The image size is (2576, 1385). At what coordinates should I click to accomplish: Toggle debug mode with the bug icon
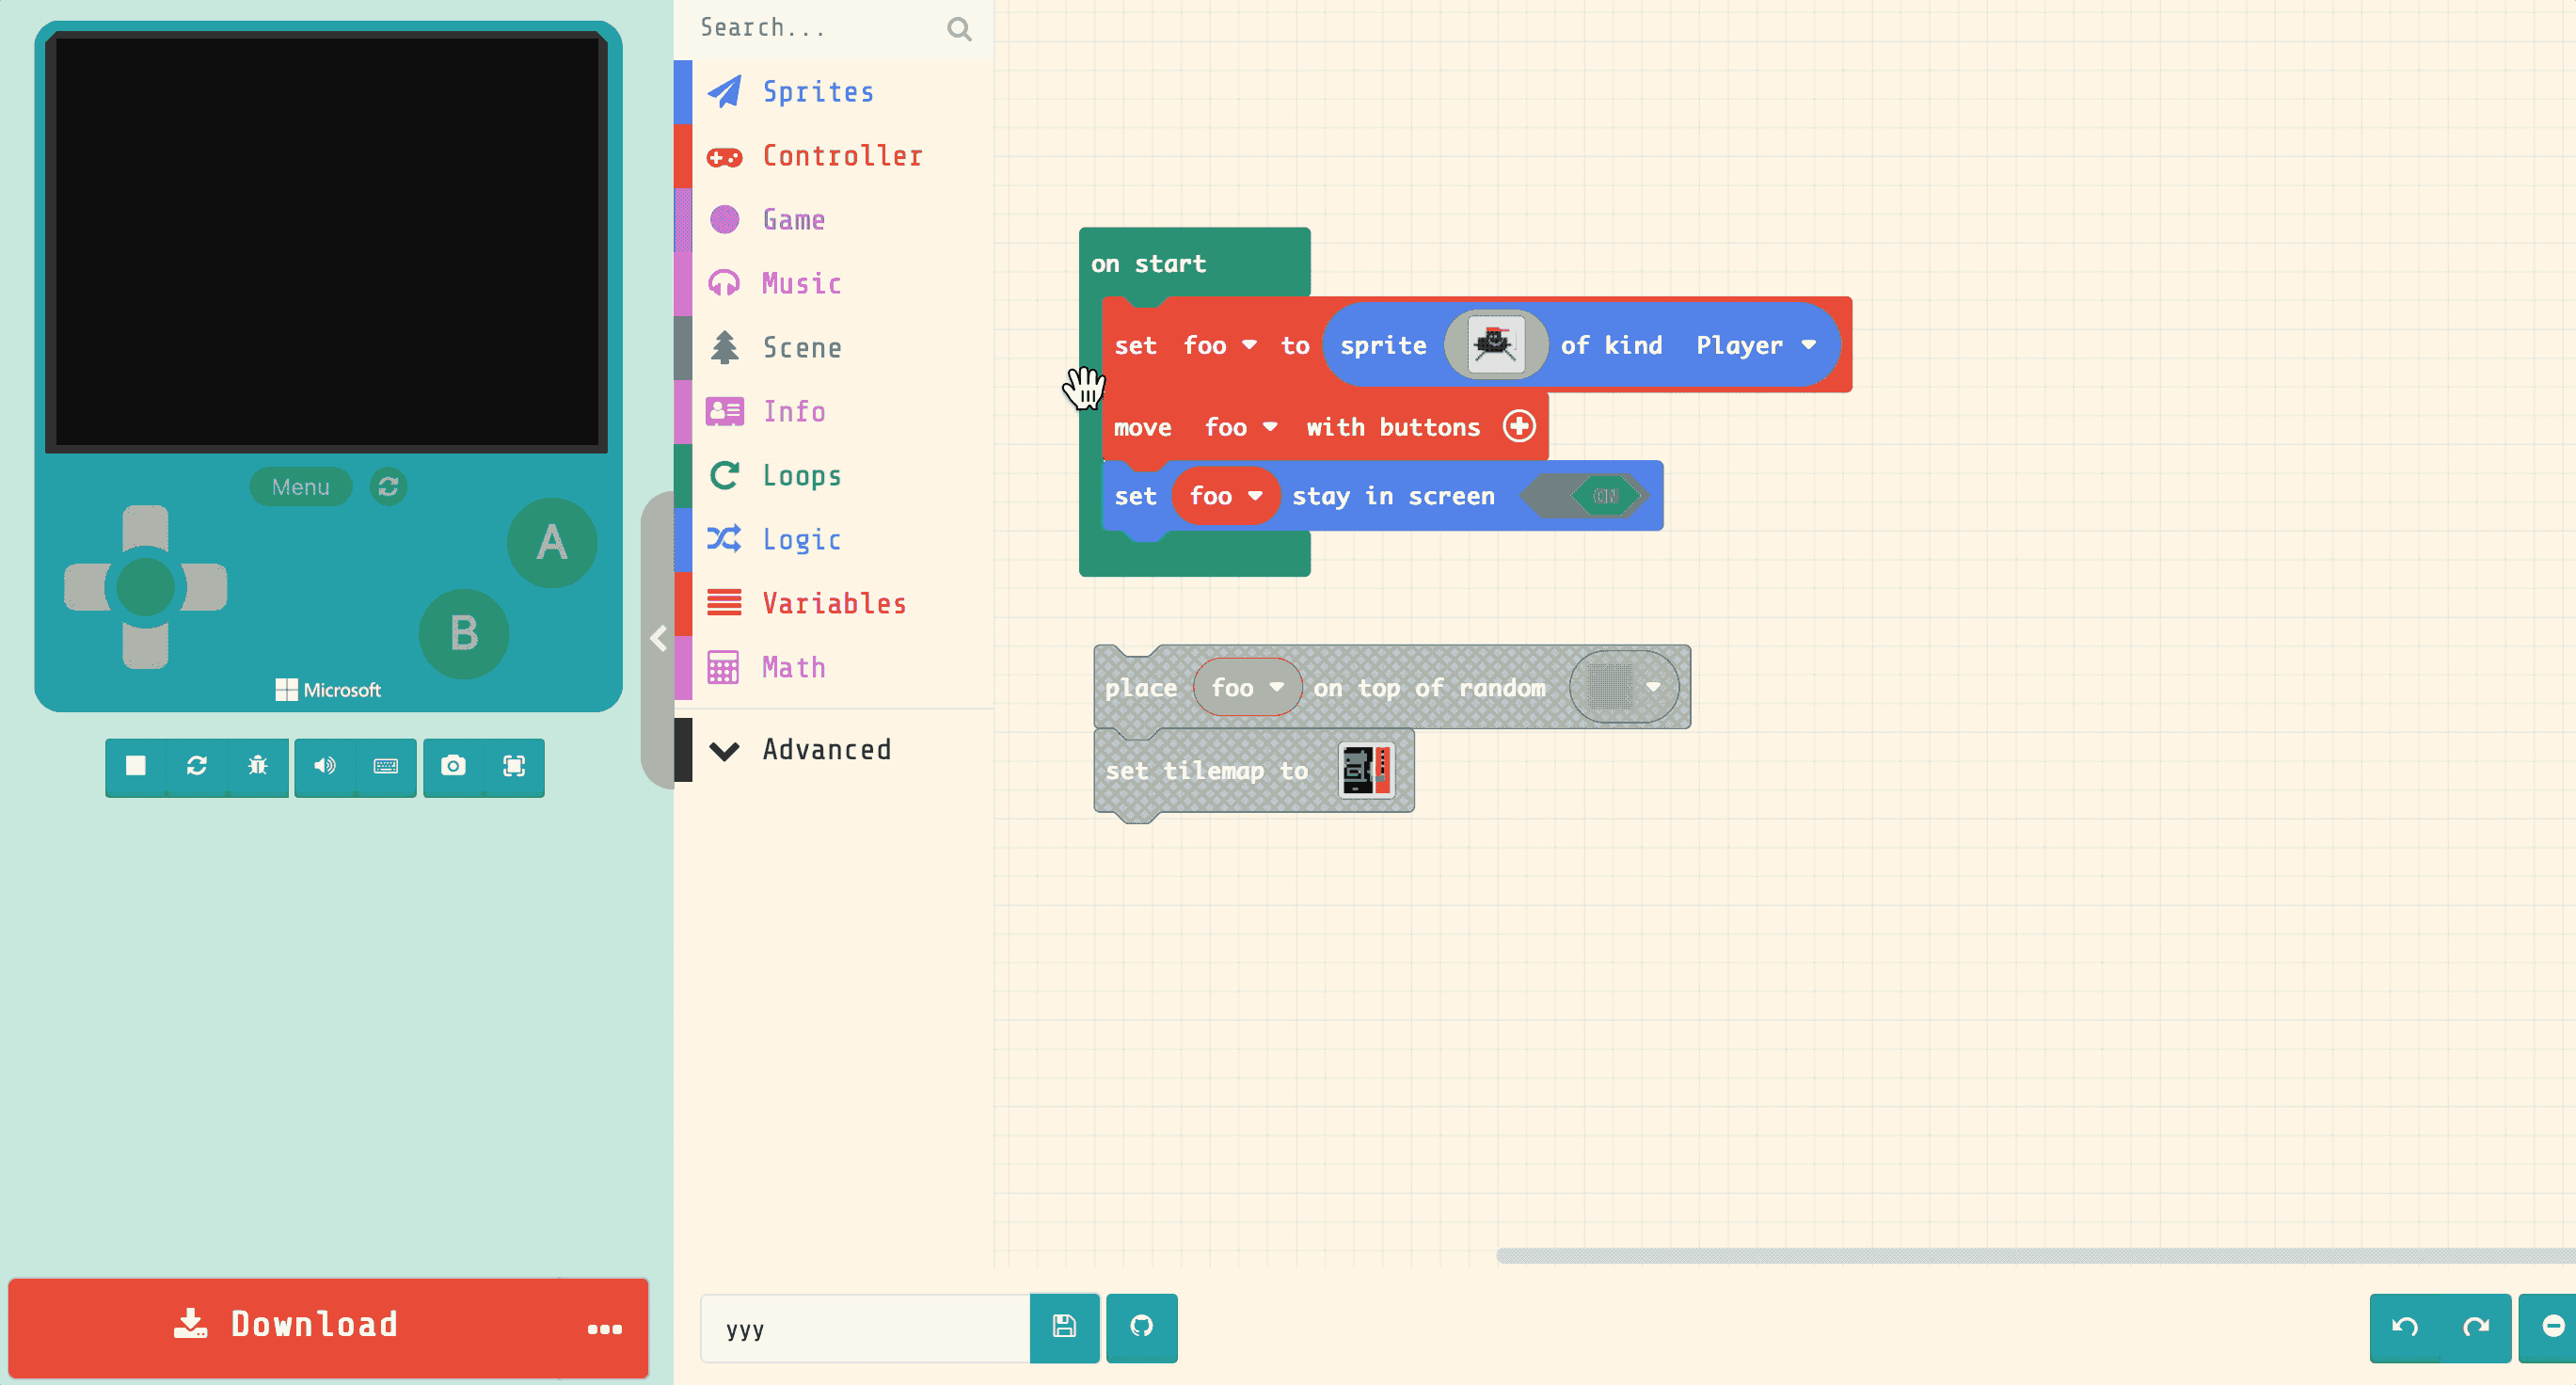pyautogui.click(x=258, y=766)
